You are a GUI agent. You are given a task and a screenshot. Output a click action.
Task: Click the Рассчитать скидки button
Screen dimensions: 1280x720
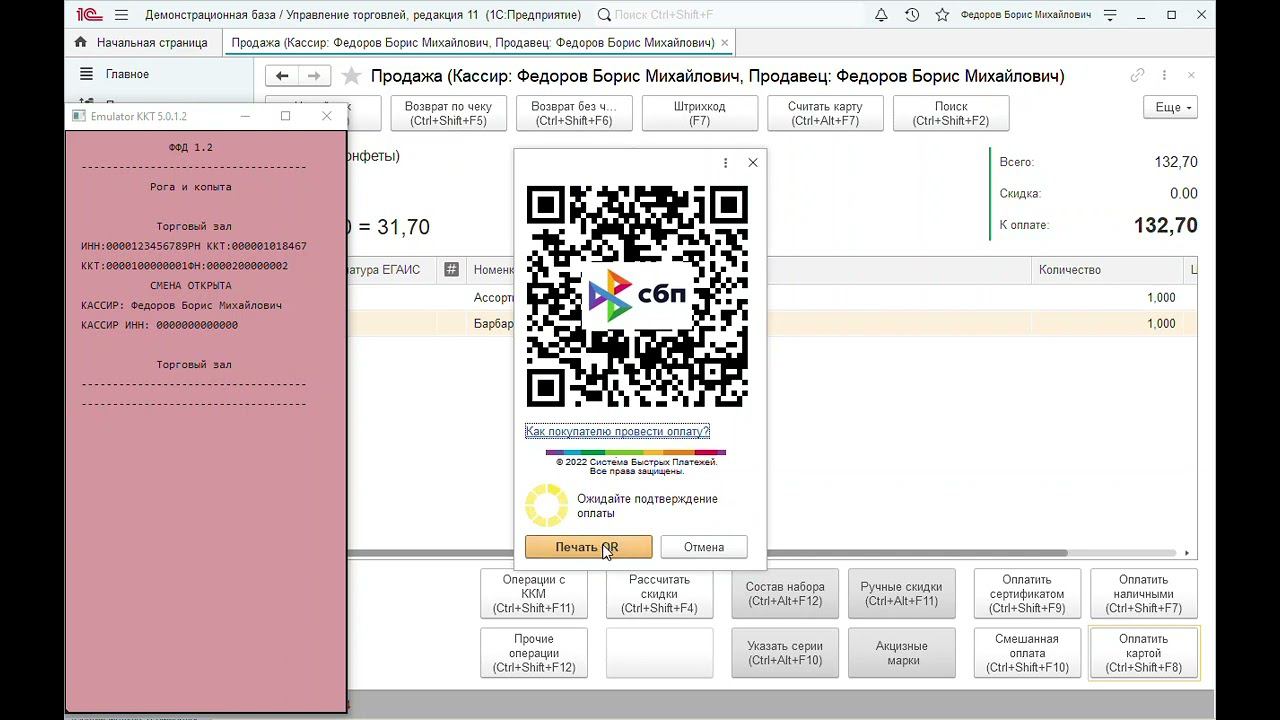point(660,594)
